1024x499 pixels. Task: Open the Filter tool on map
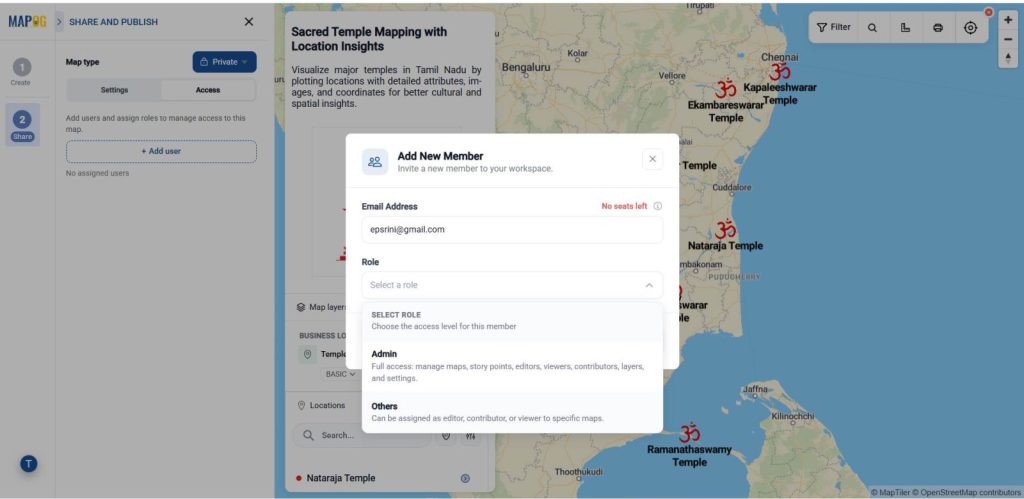tap(834, 27)
